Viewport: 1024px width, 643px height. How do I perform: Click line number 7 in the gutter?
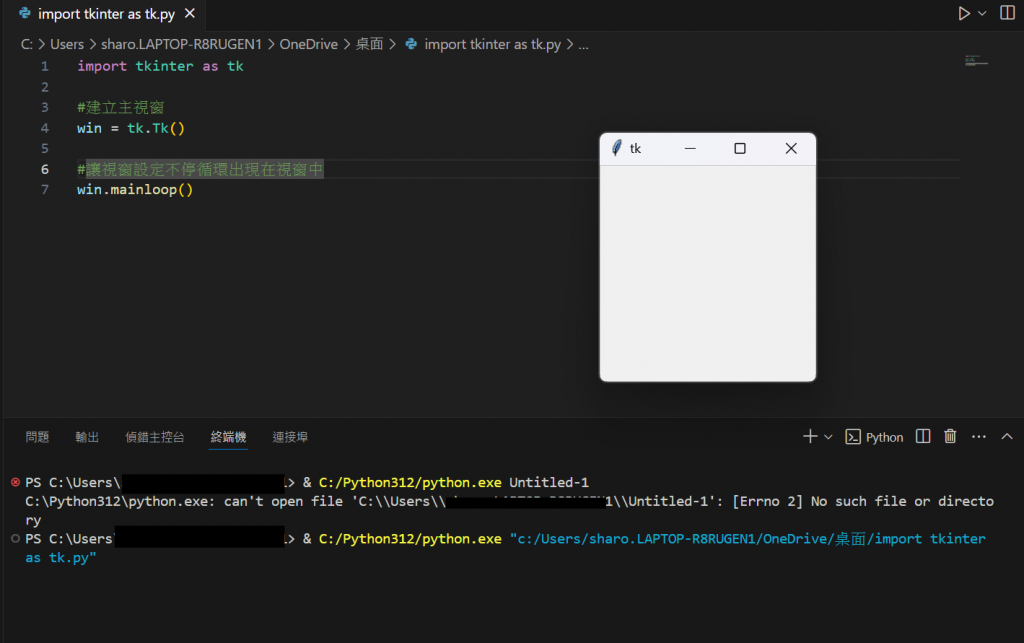point(44,189)
